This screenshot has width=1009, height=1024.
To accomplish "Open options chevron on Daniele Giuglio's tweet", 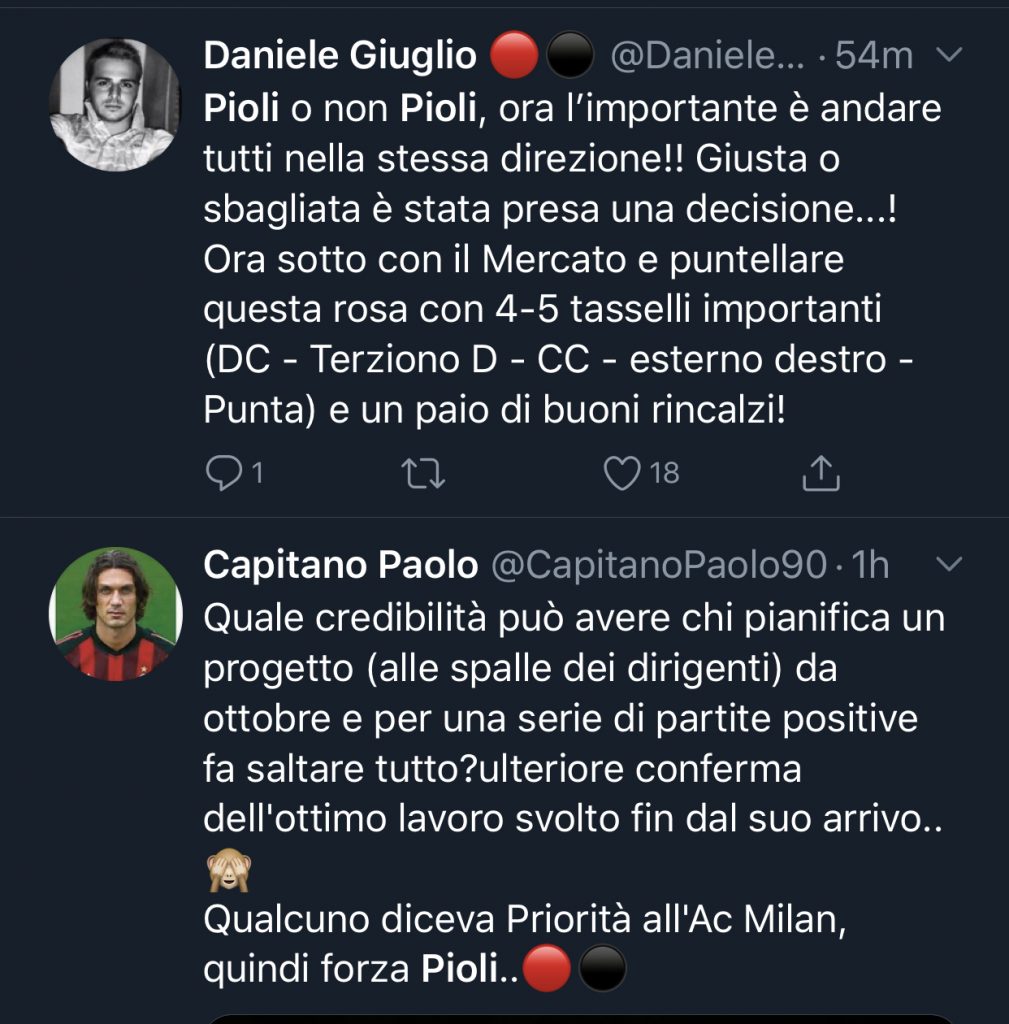I will click(x=946, y=55).
